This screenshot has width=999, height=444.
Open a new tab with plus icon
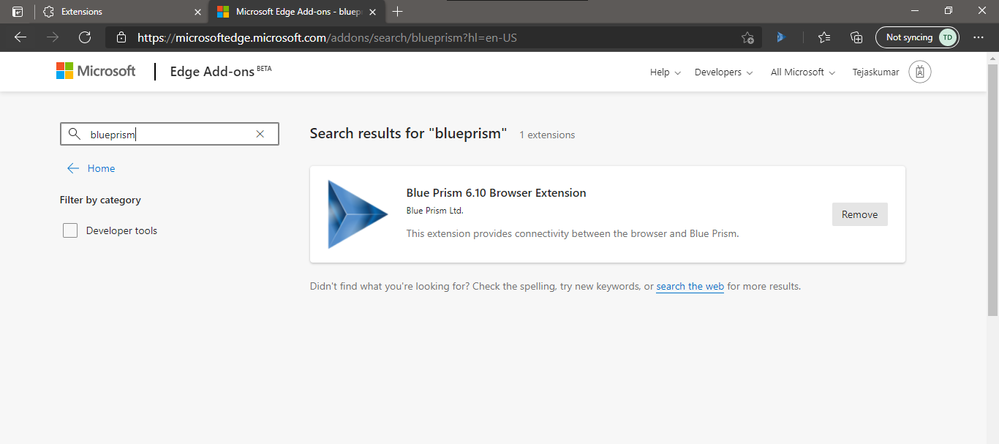pos(398,11)
